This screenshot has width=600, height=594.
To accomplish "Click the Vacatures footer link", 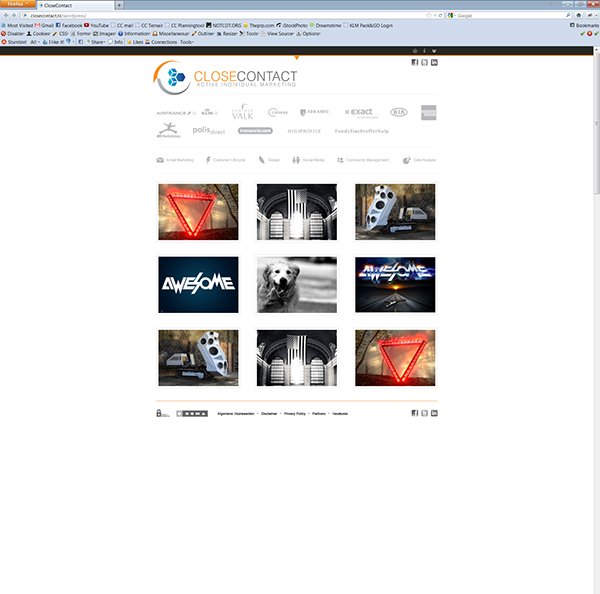I will pos(340,414).
